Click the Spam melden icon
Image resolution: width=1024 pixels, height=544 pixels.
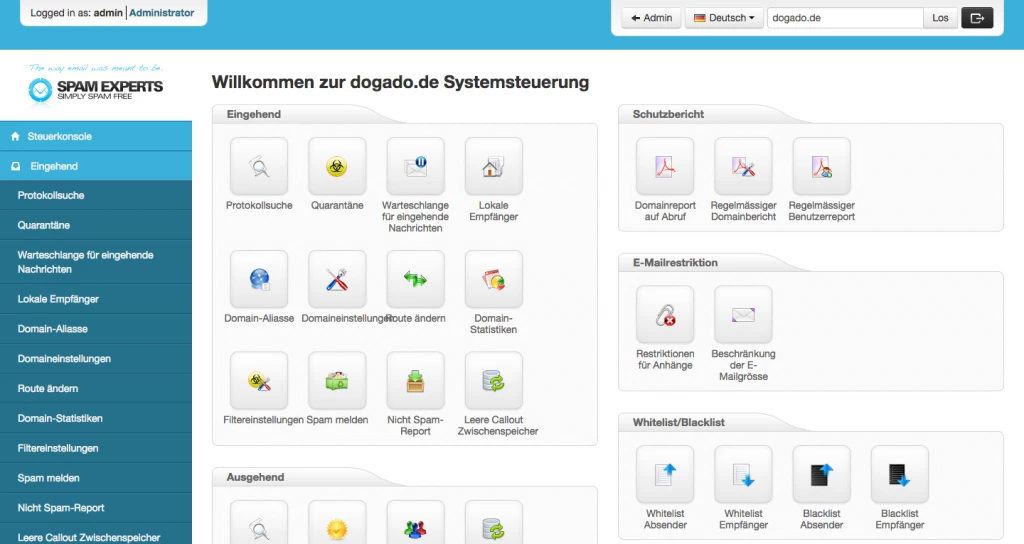coord(337,381)
